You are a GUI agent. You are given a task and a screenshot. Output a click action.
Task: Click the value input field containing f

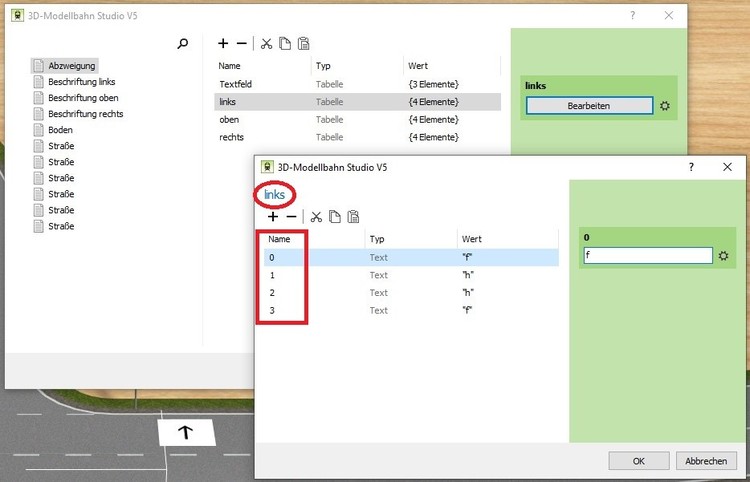648,255
